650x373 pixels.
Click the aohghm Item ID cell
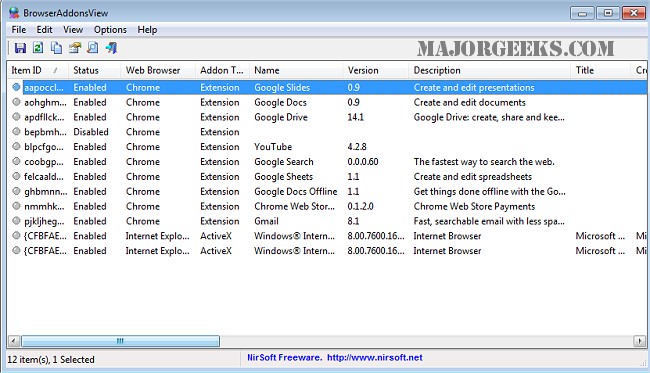coord(45,102)
